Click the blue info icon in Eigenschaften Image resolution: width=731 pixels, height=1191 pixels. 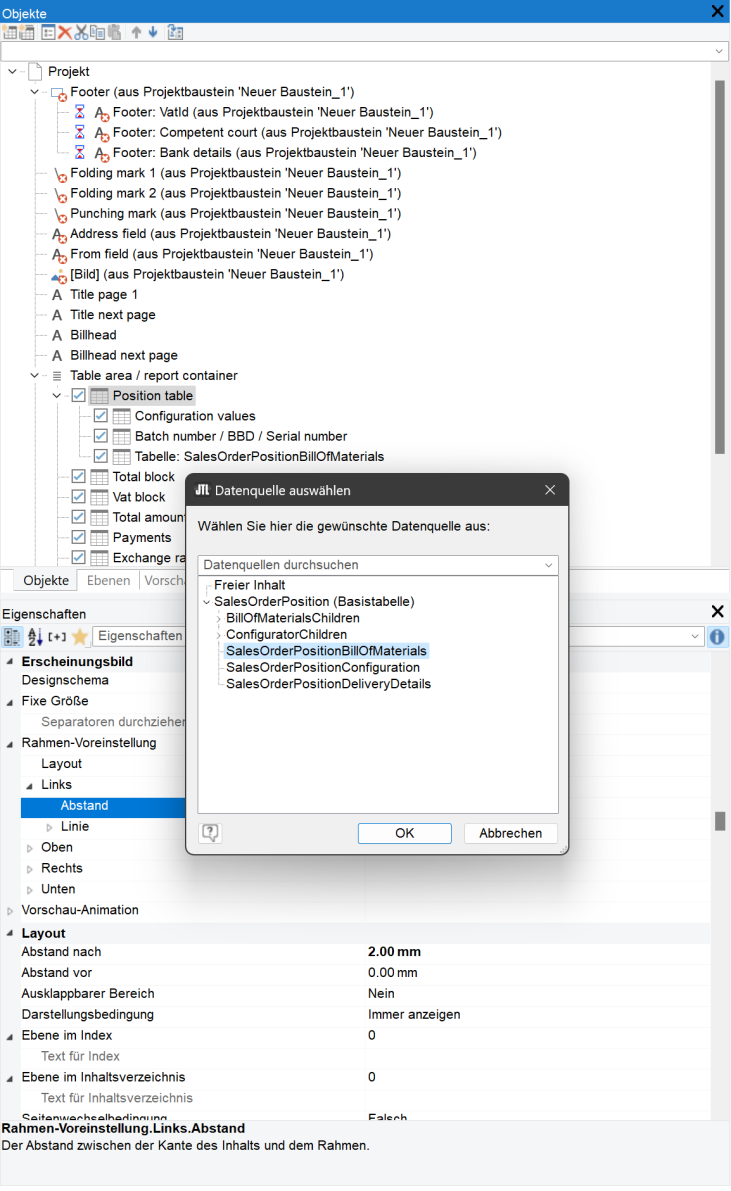(x=717, y=637)
